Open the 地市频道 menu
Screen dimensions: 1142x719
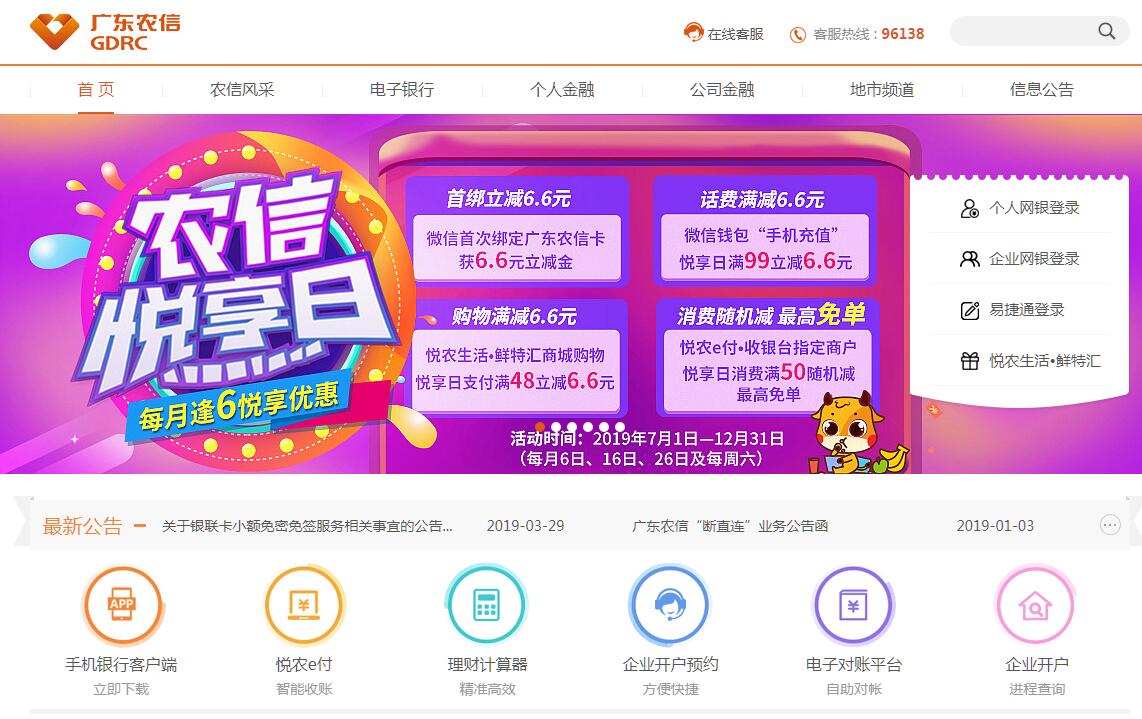pos(882,90)
